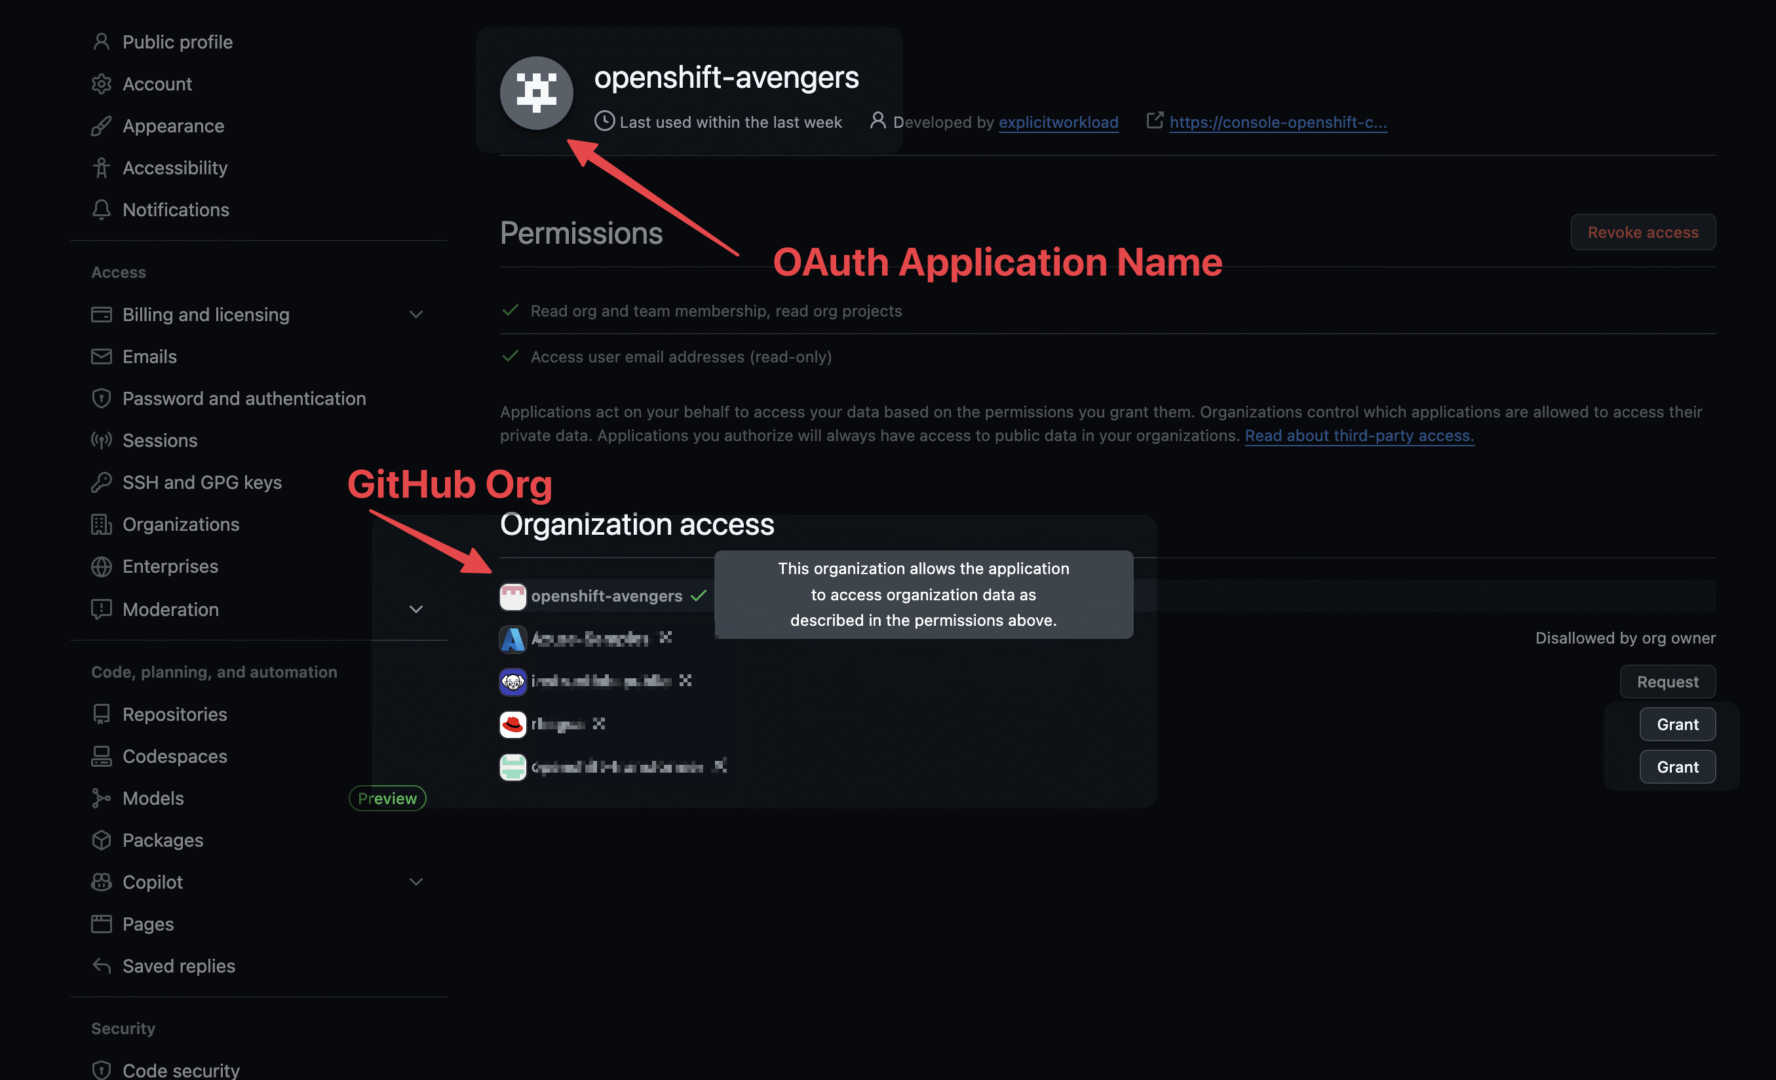1776x1080 pixels.
Task: Click the Request access button
Action: (1667, 682)
